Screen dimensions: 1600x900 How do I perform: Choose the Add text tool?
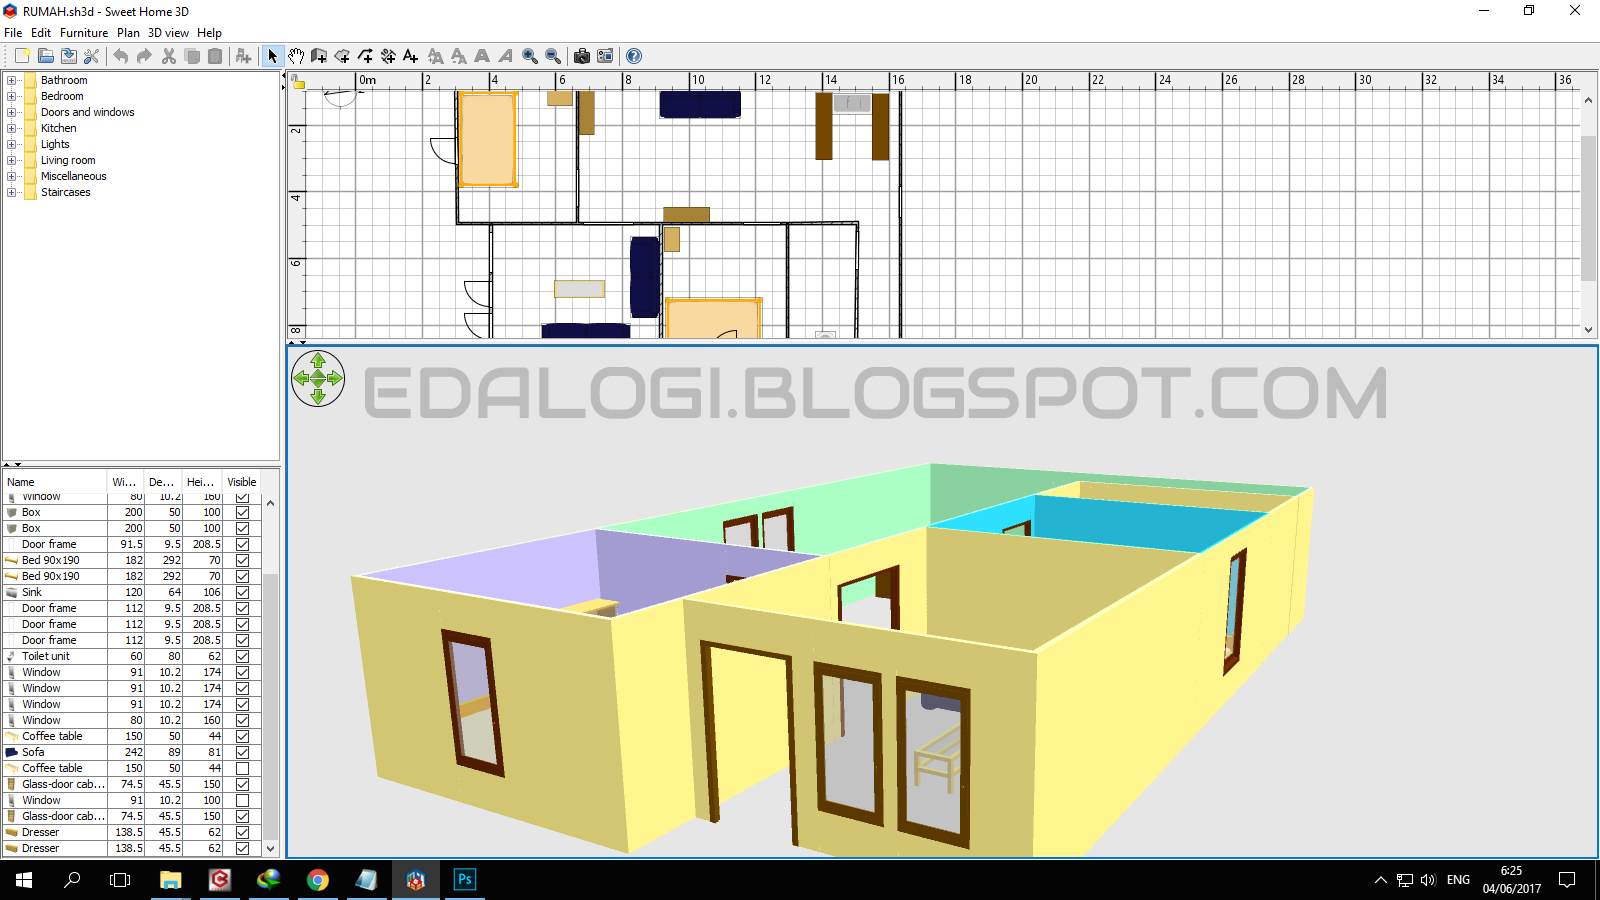[411, 56]
